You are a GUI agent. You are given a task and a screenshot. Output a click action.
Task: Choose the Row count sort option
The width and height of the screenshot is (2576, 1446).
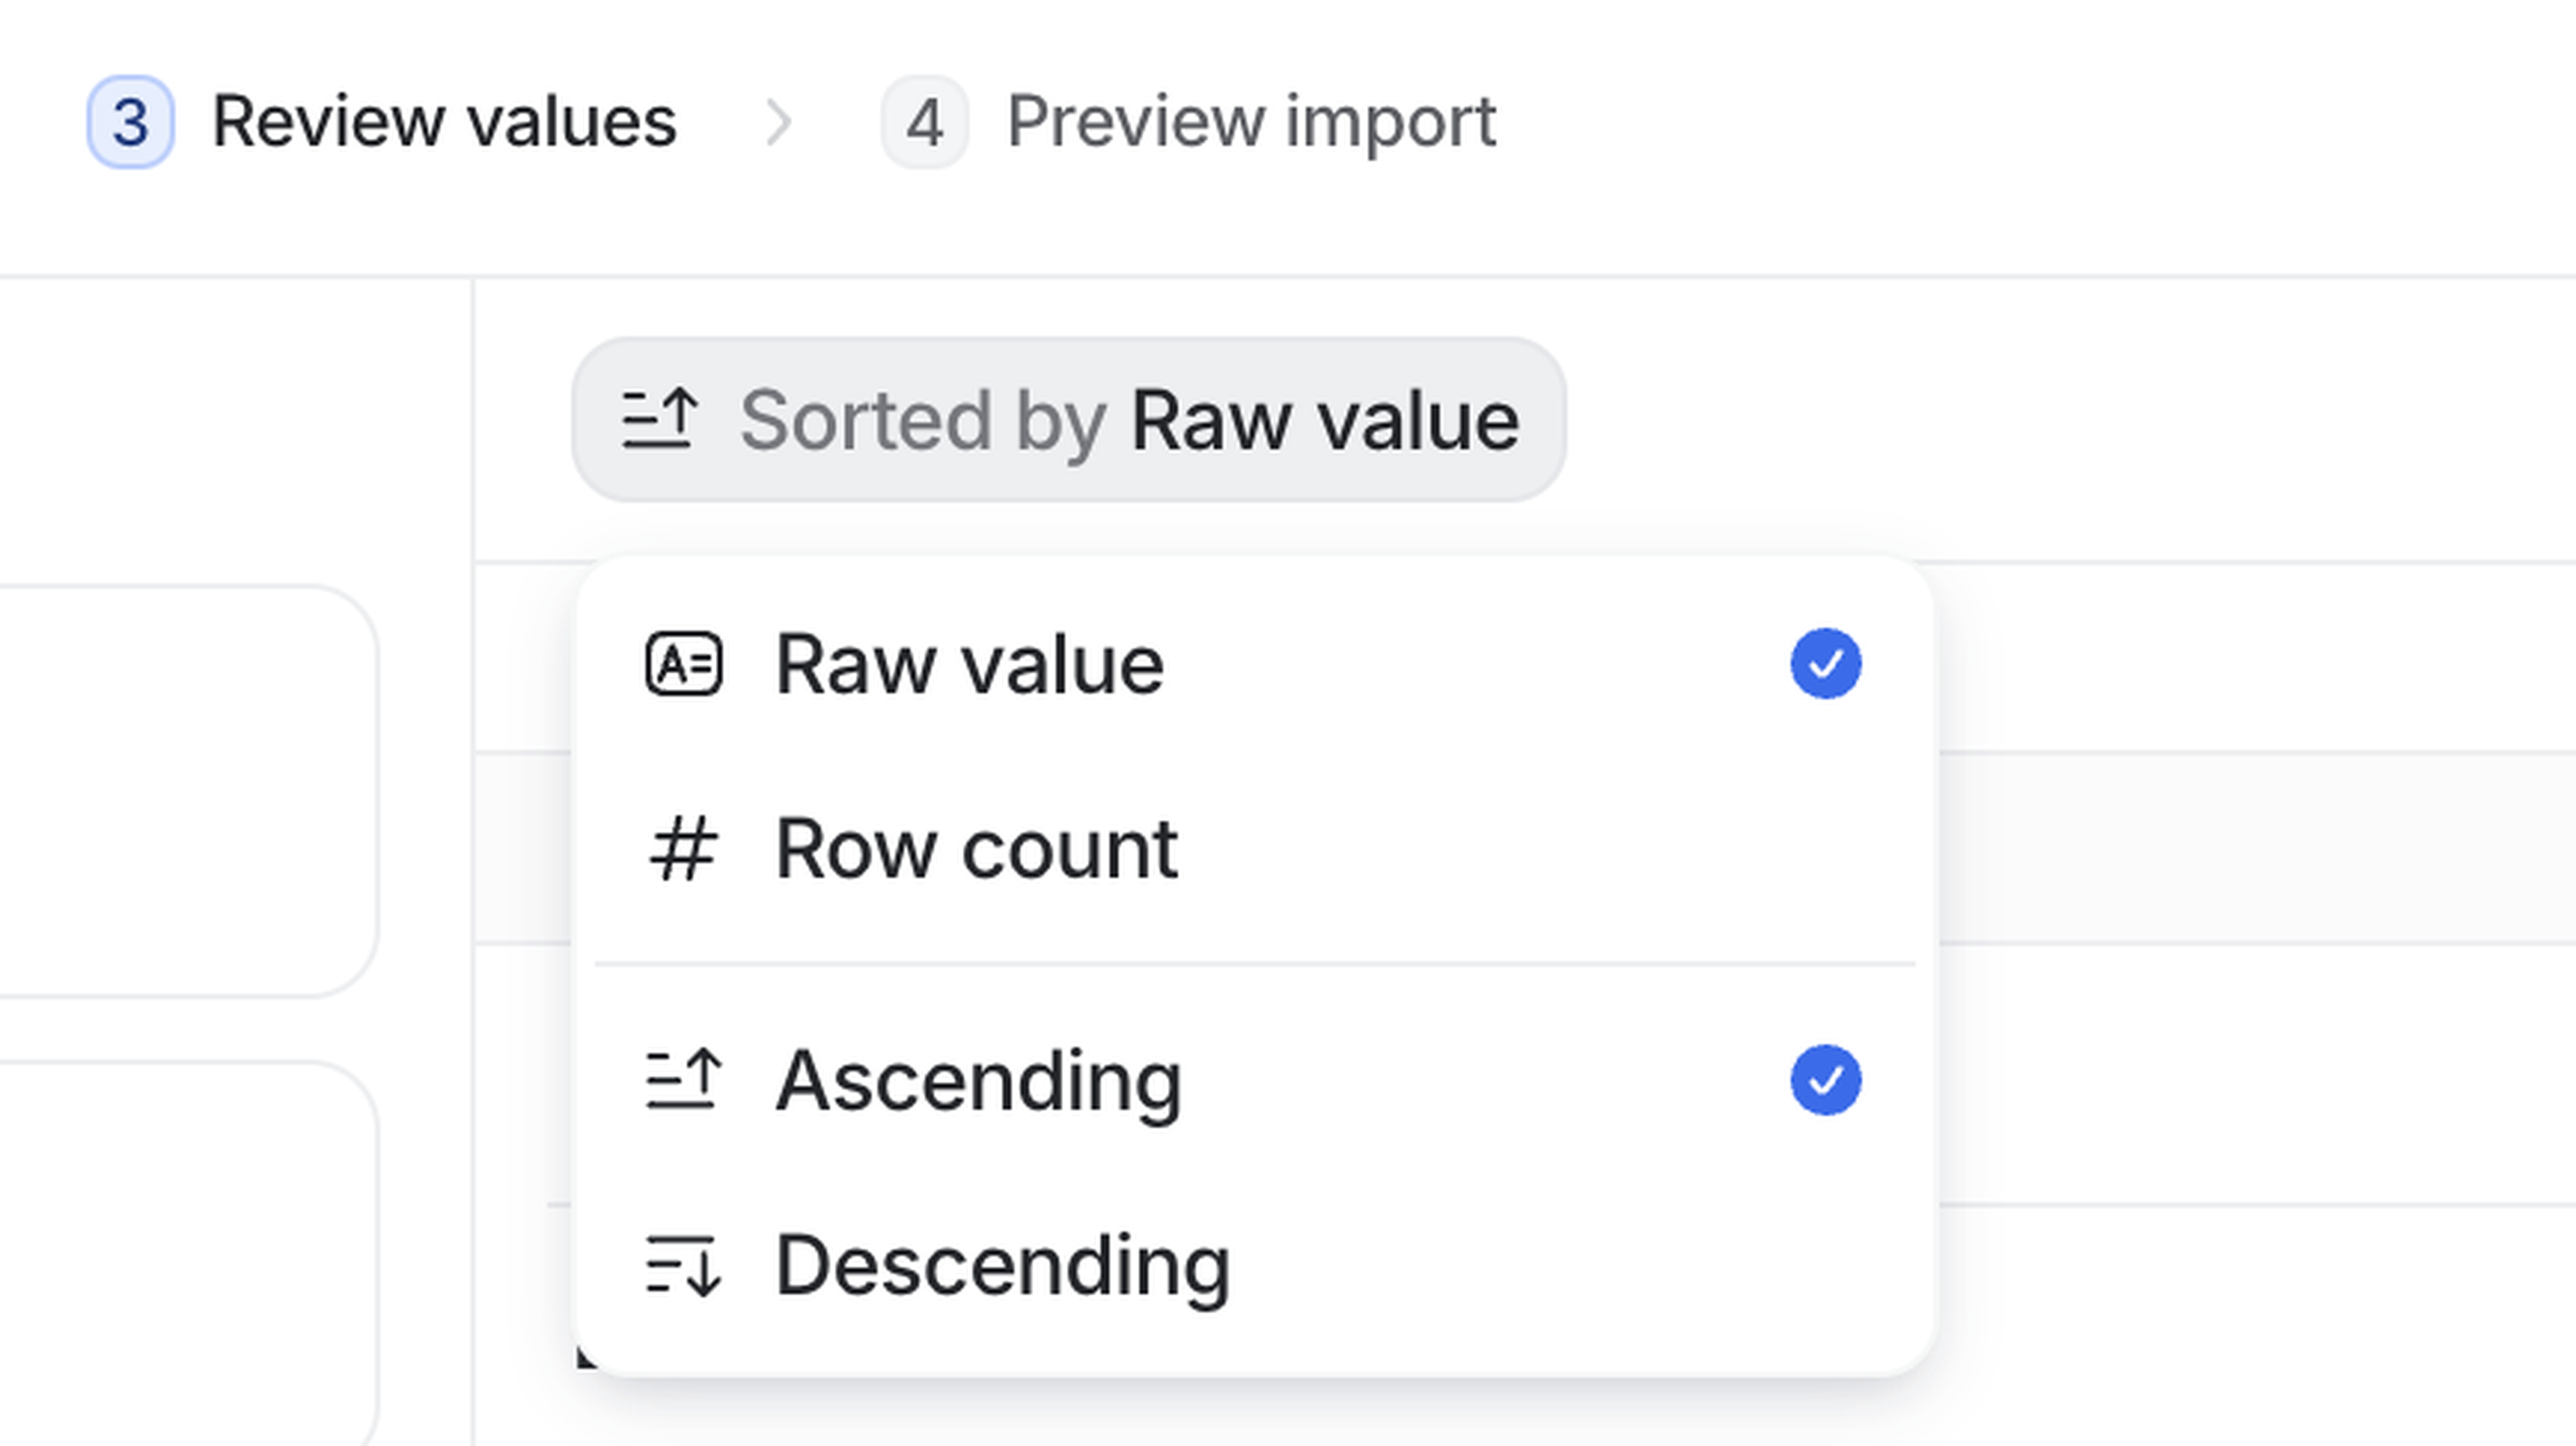(x=976, y=849)
